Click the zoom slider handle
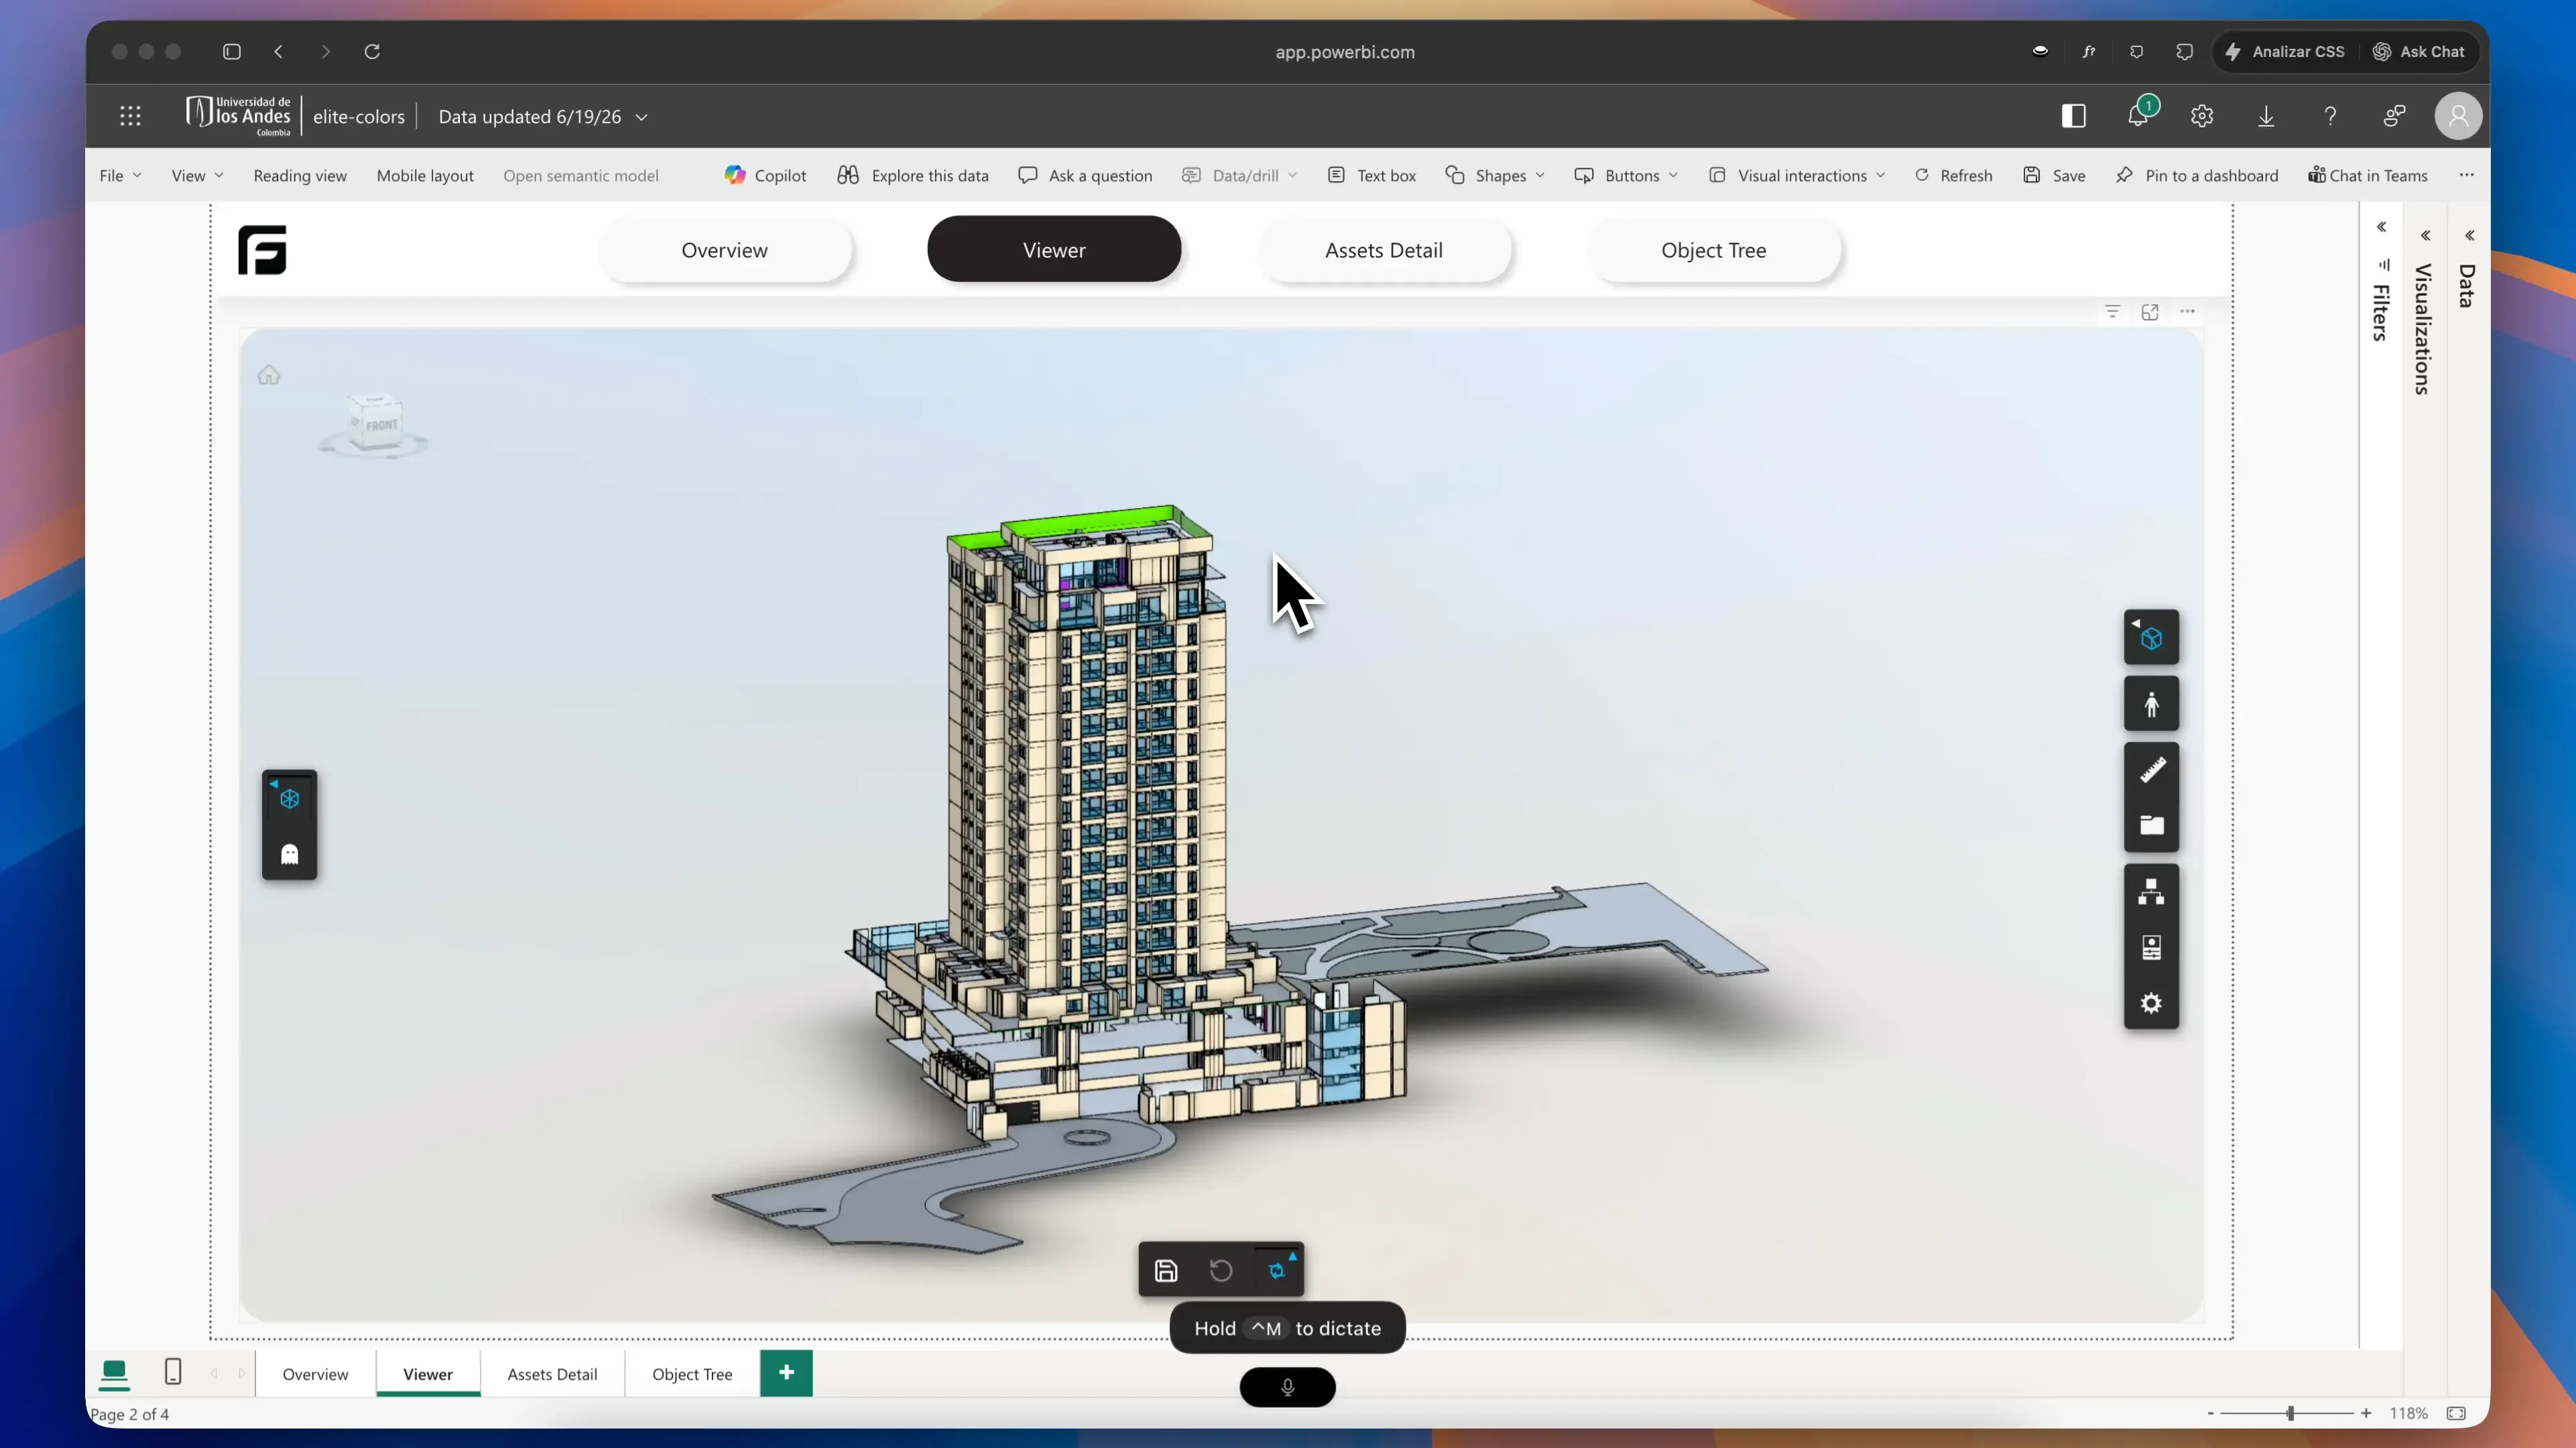Image resolution: width=2576 pixels, height=1448 pixels. coord(2290,1414)
